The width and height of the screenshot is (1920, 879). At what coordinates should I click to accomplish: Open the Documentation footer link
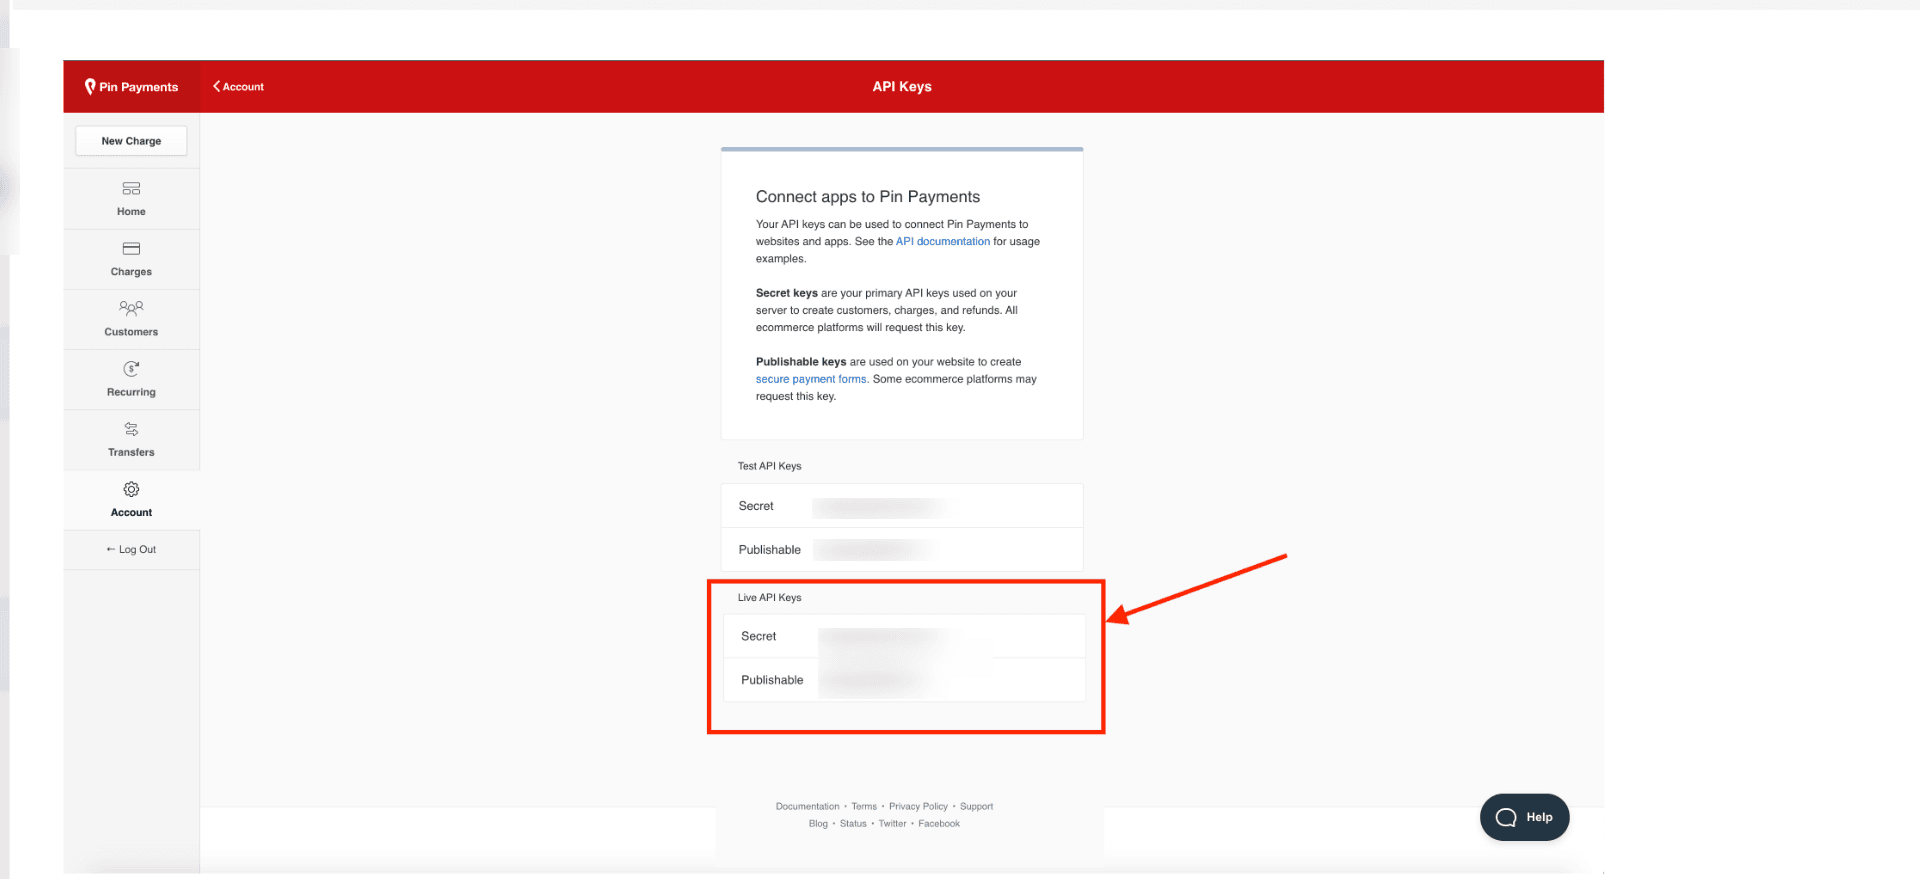807,806
